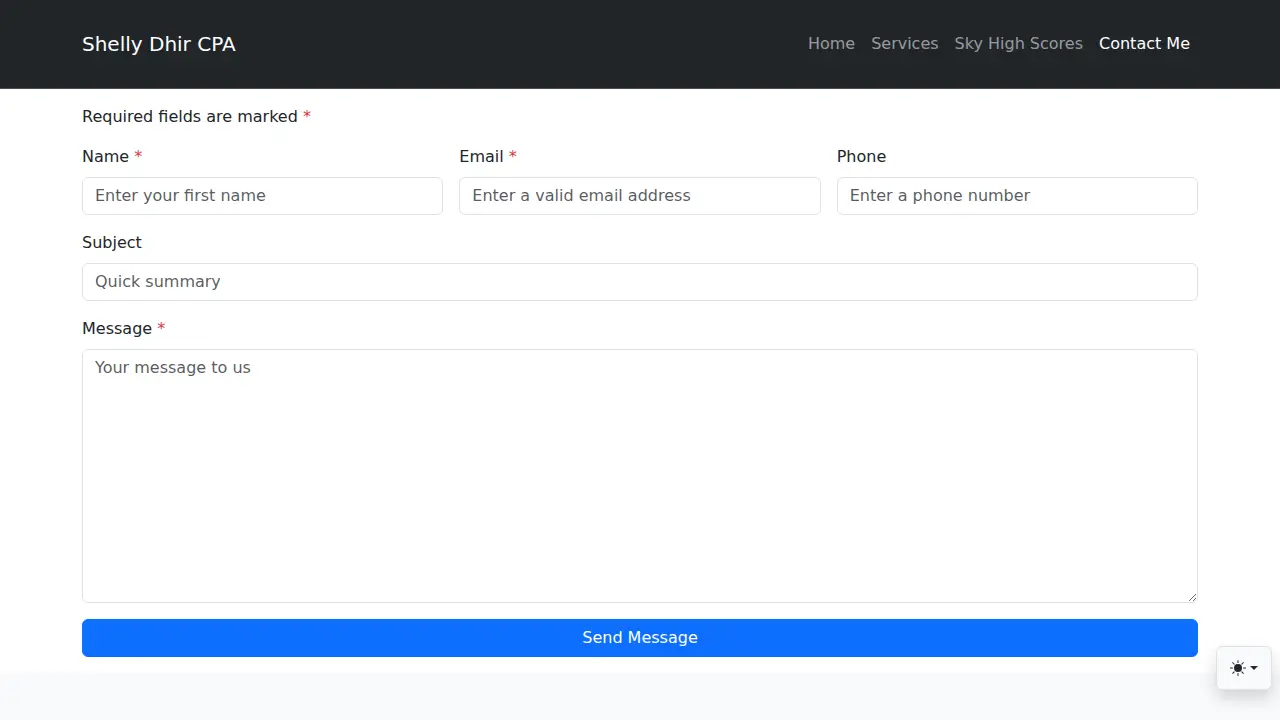Focus the Name input field
Screen dimensions: 1280x720
[x=262, y=196]
